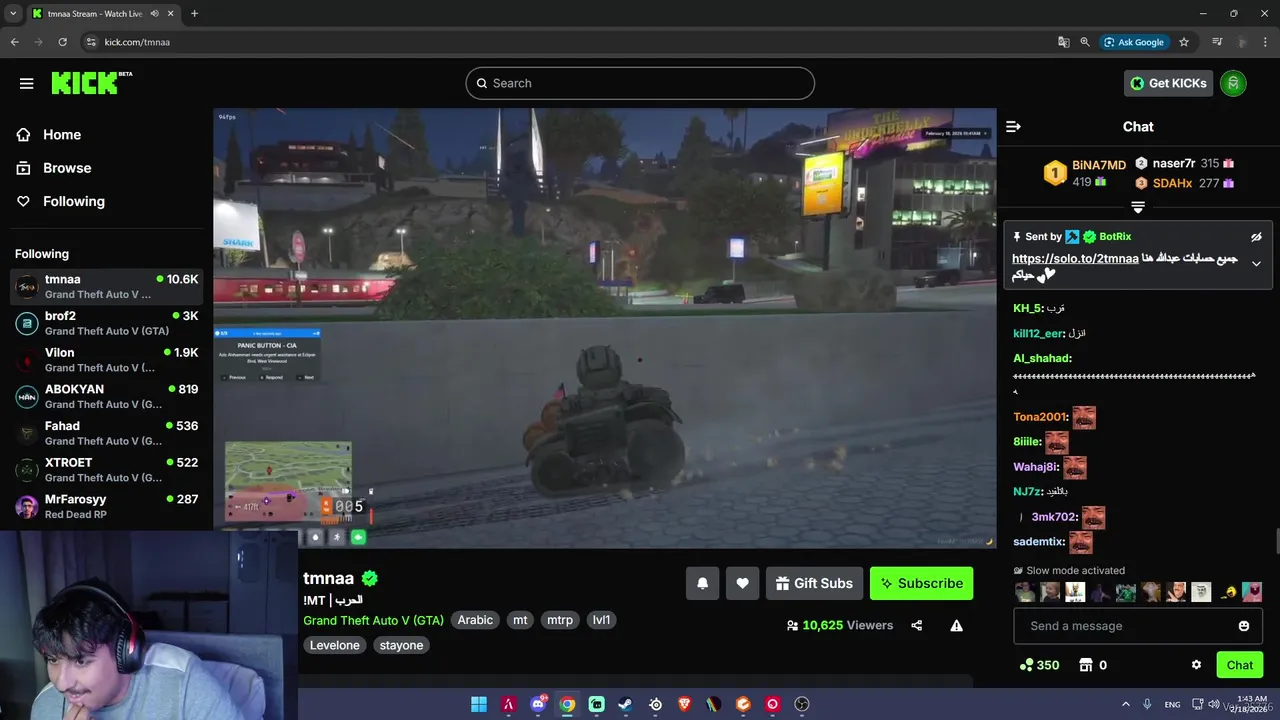Focus the Kick search box
Viewport: 1280px width, 720px height.
tap(640, 83)
